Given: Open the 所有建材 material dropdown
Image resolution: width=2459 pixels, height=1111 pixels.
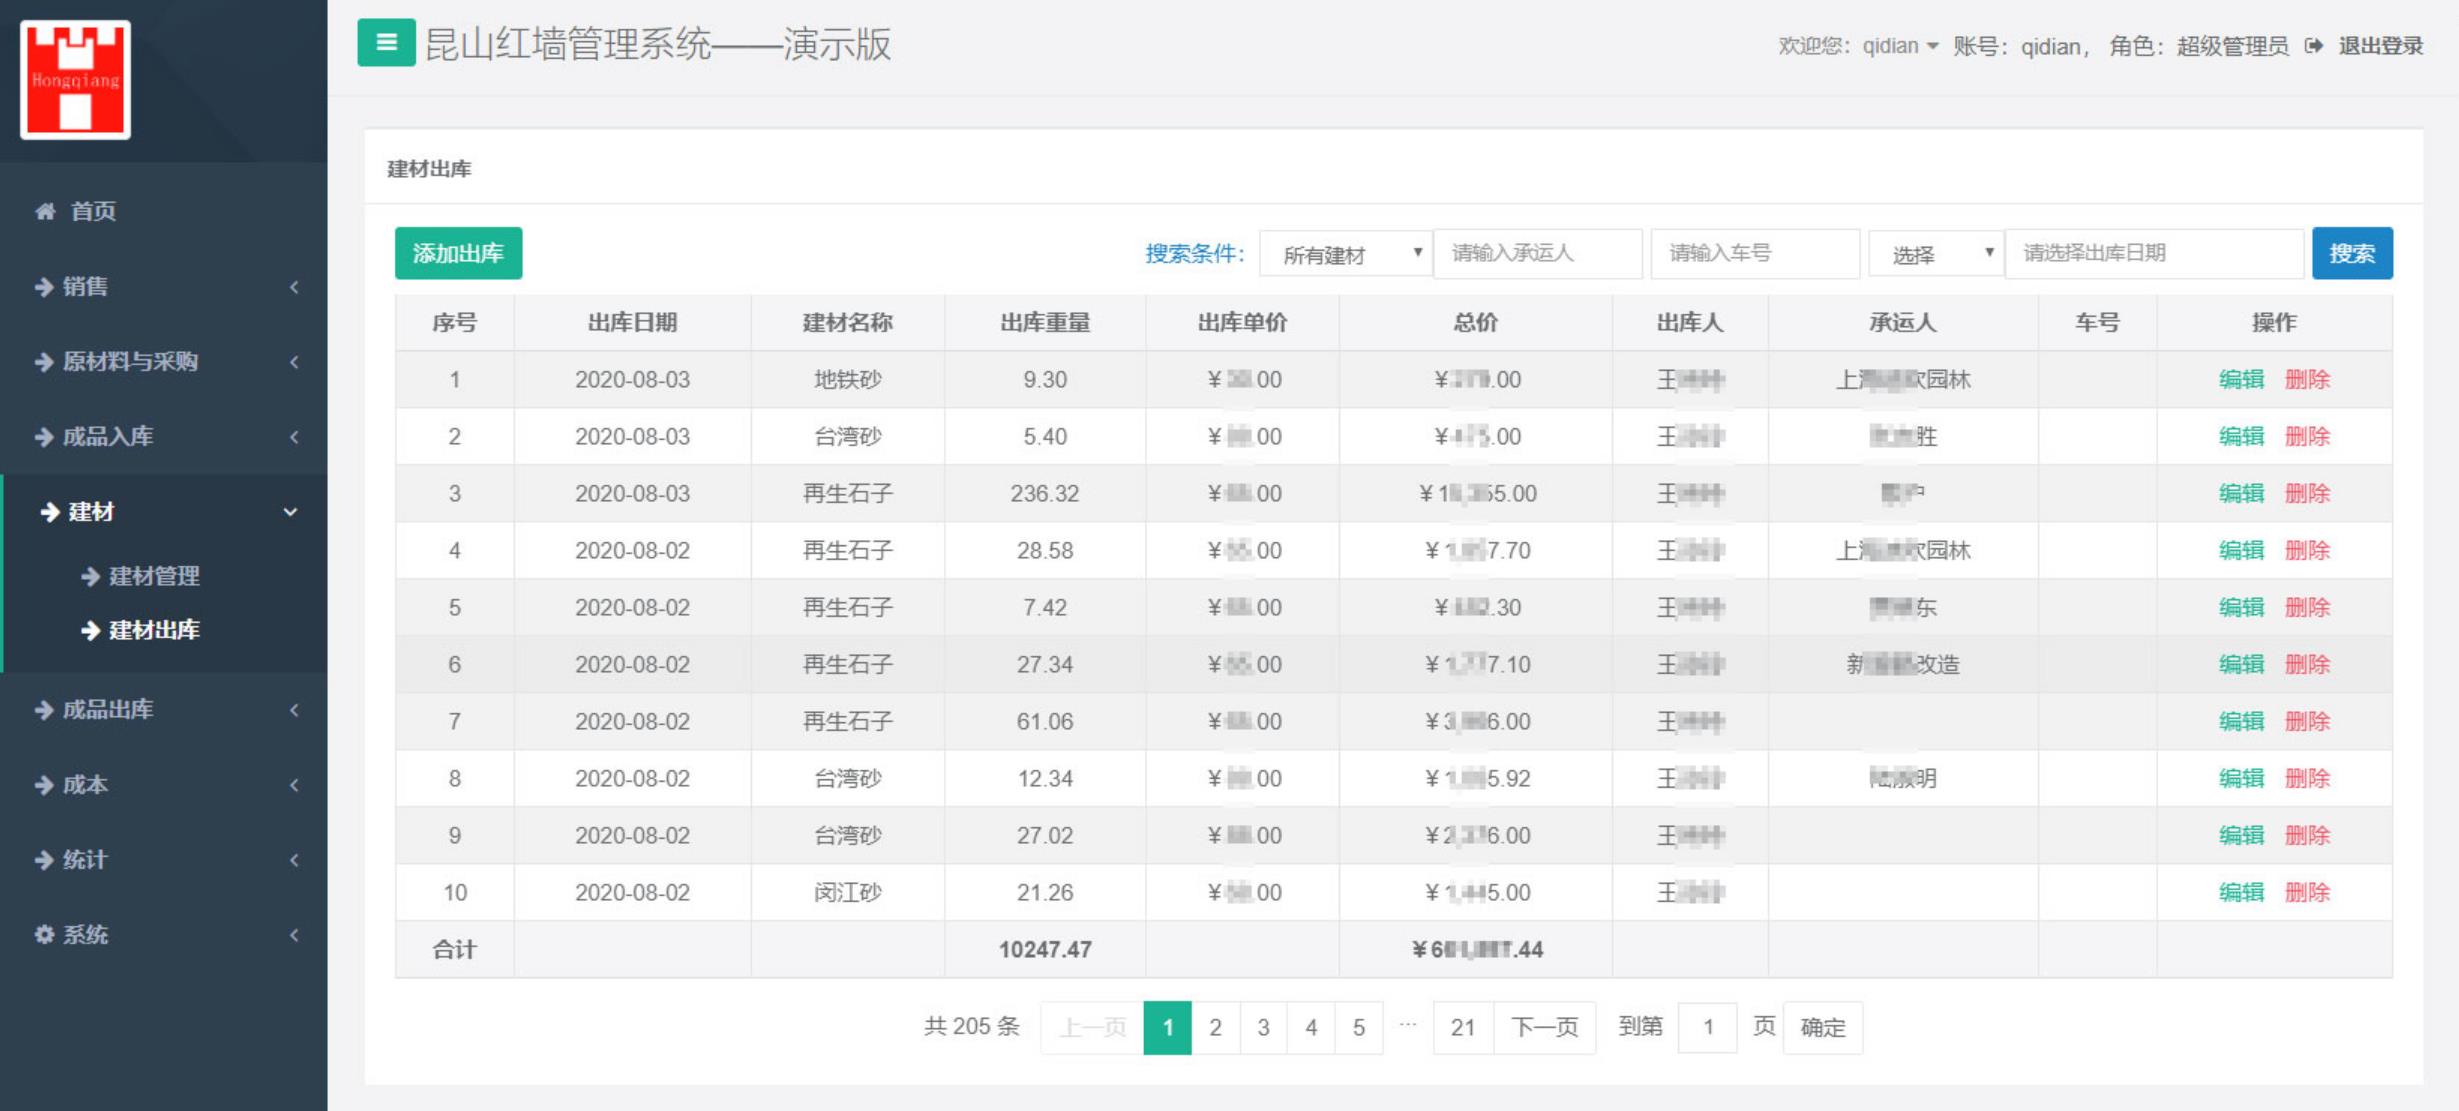Looking at the screenshot, I should 1345,254.
